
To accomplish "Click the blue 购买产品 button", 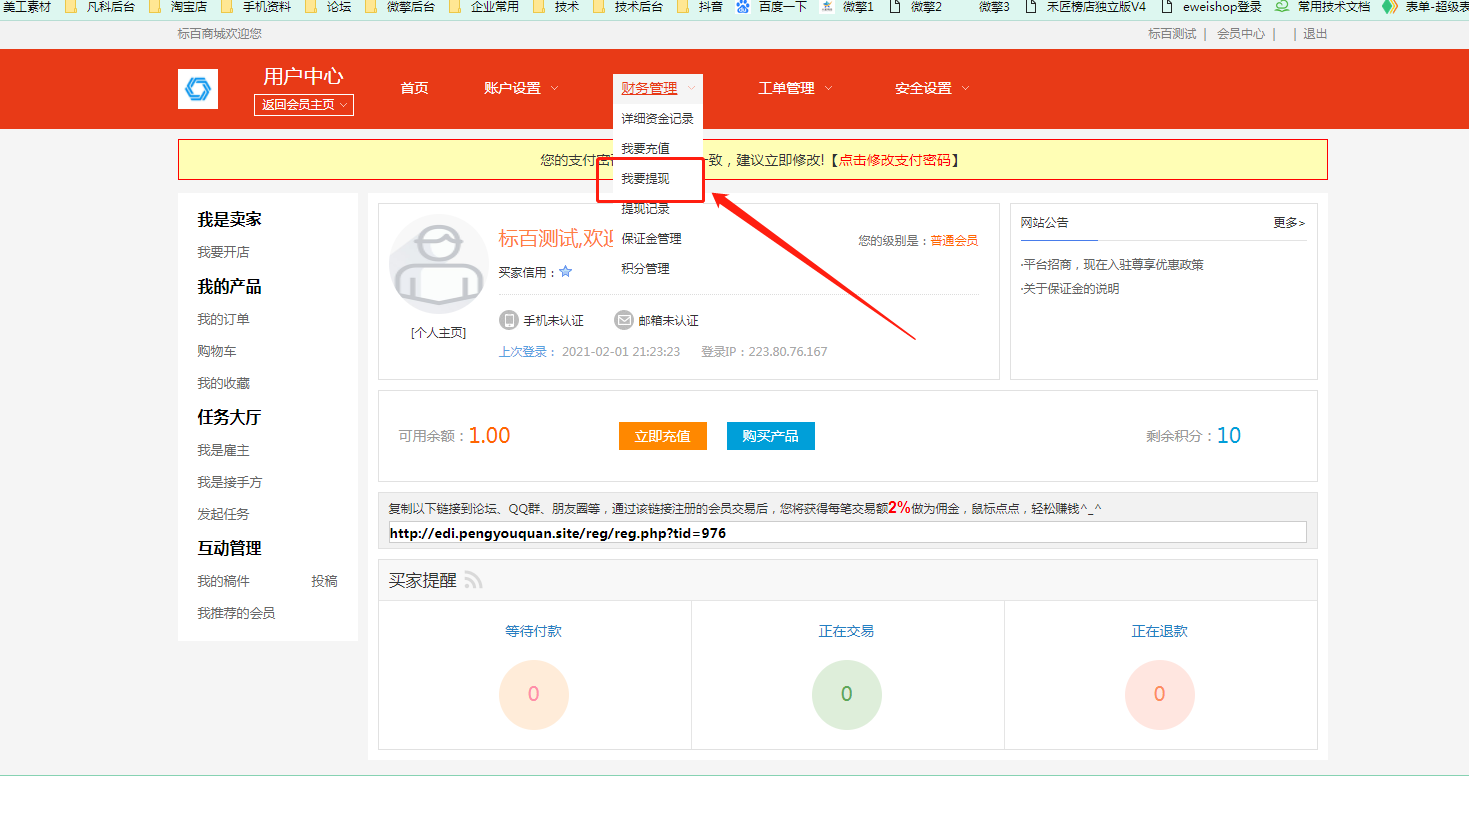I will click(x=770, y=436).
